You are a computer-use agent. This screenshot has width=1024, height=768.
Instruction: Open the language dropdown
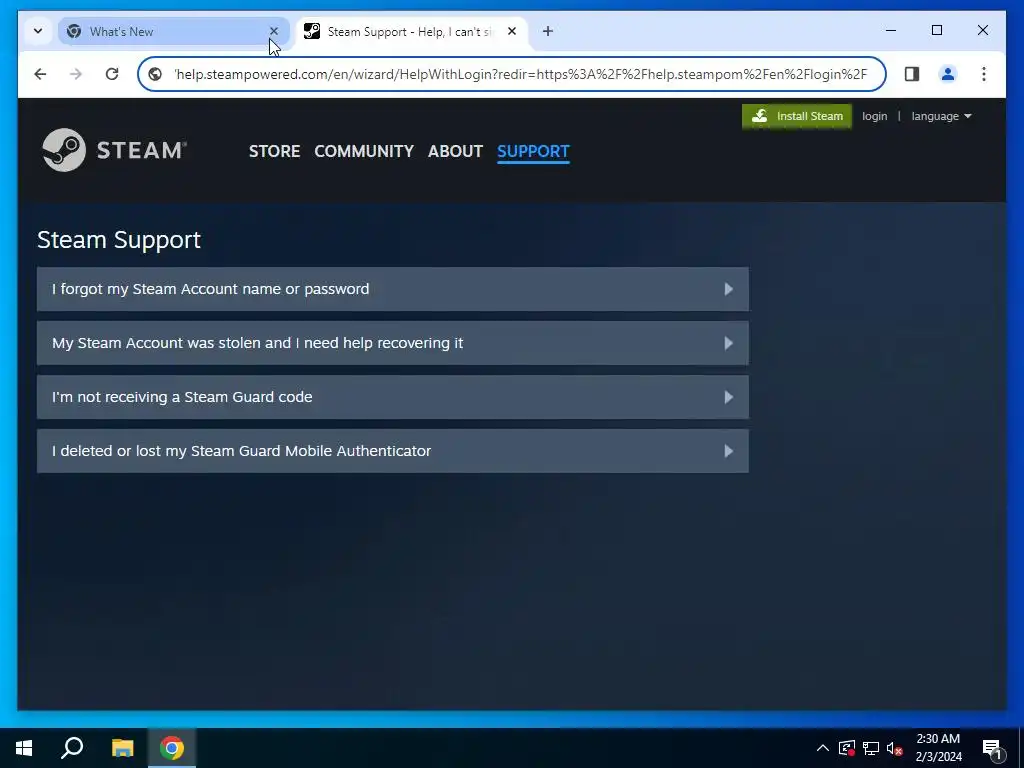[x=941, y=116]
